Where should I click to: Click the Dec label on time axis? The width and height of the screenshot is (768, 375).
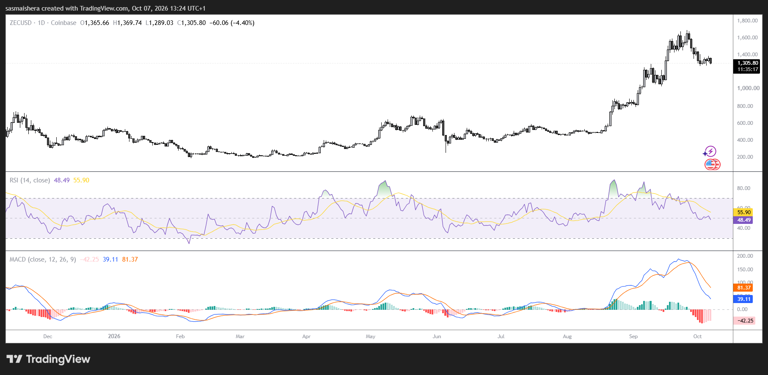[x=48, y=337]
